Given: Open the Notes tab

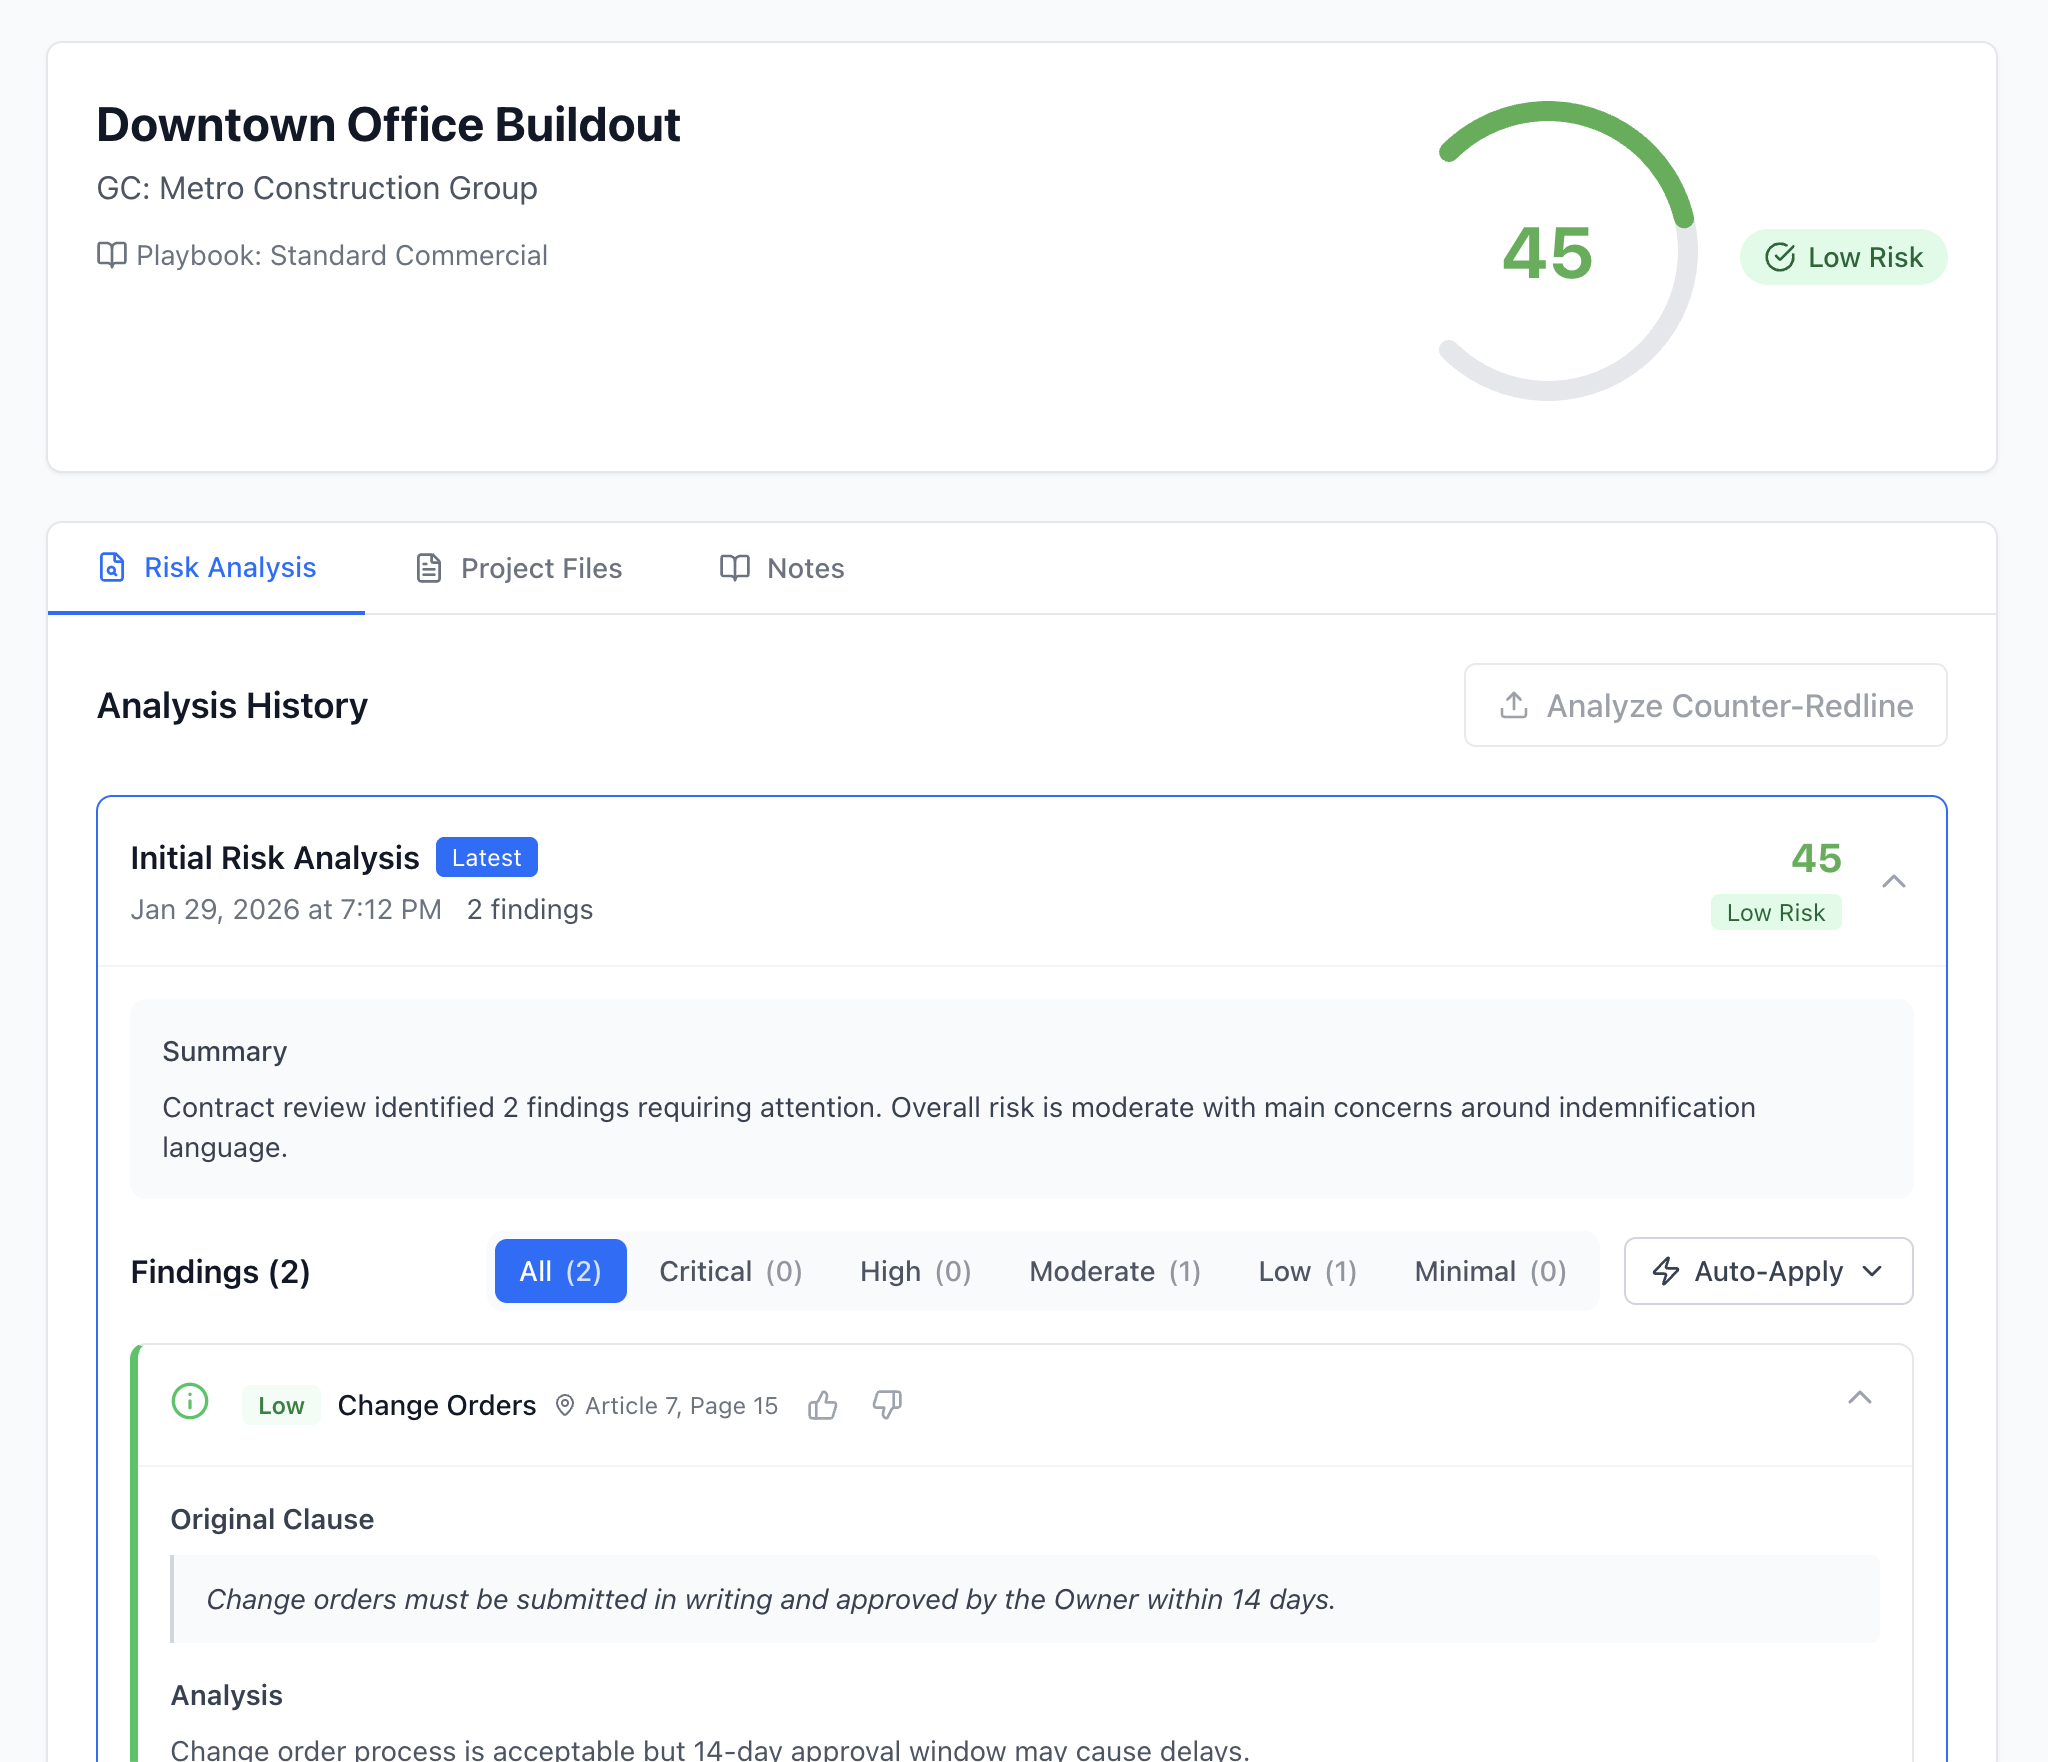Looking at the screenshot, I should (782, 568).
